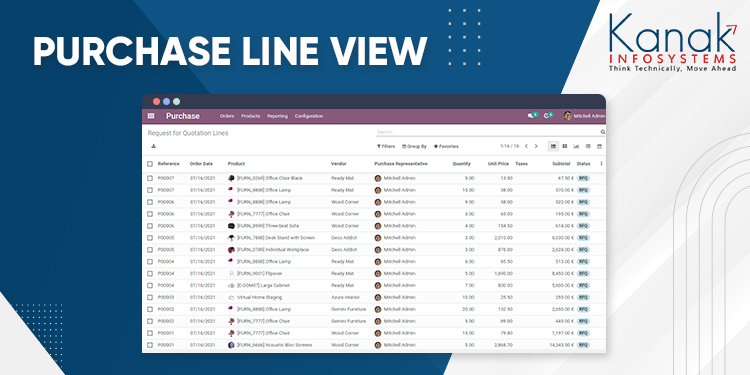Check the Acoustic Bloc Screens row checkbox
Viewport: 750px width, 375px height.
(150, 345)
